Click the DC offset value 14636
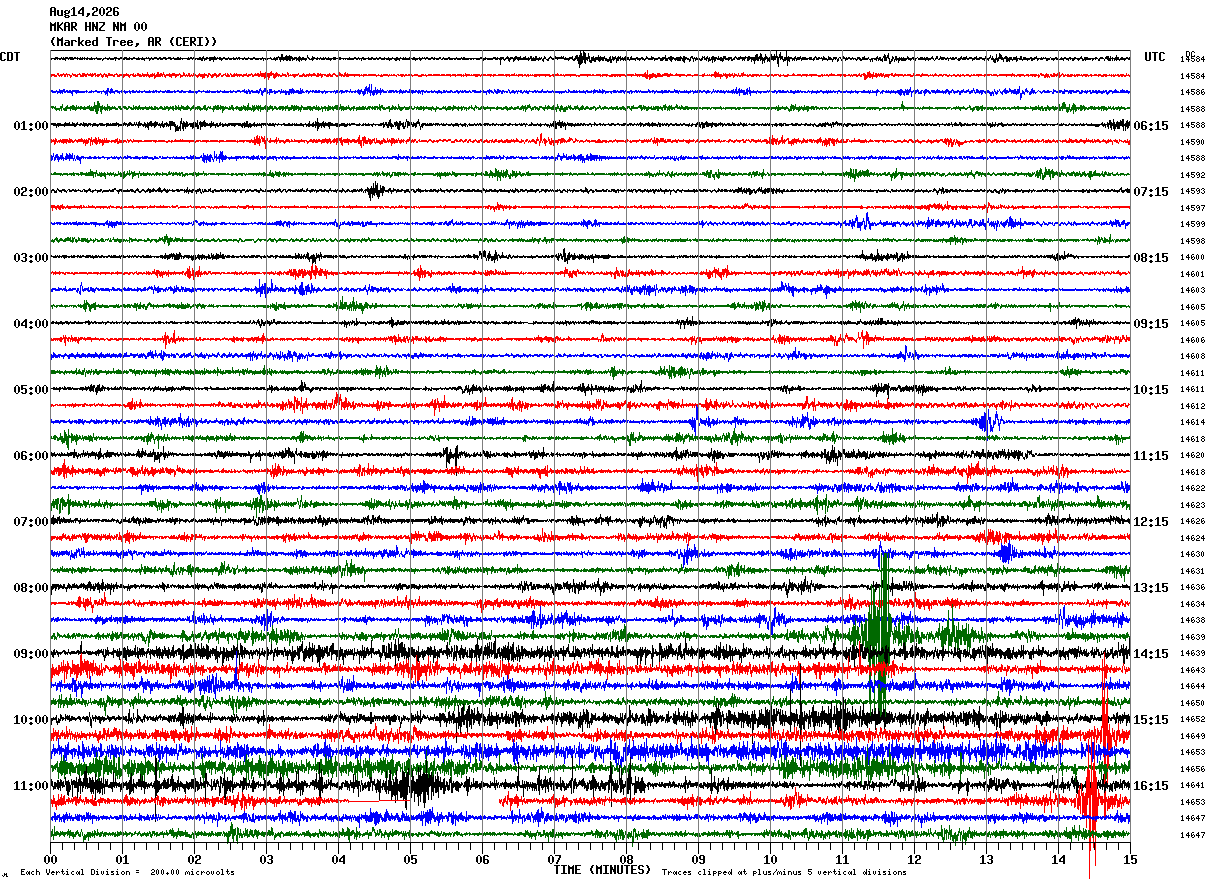The height and width of the screenshot is (886, 1210). pos(1192,588)
